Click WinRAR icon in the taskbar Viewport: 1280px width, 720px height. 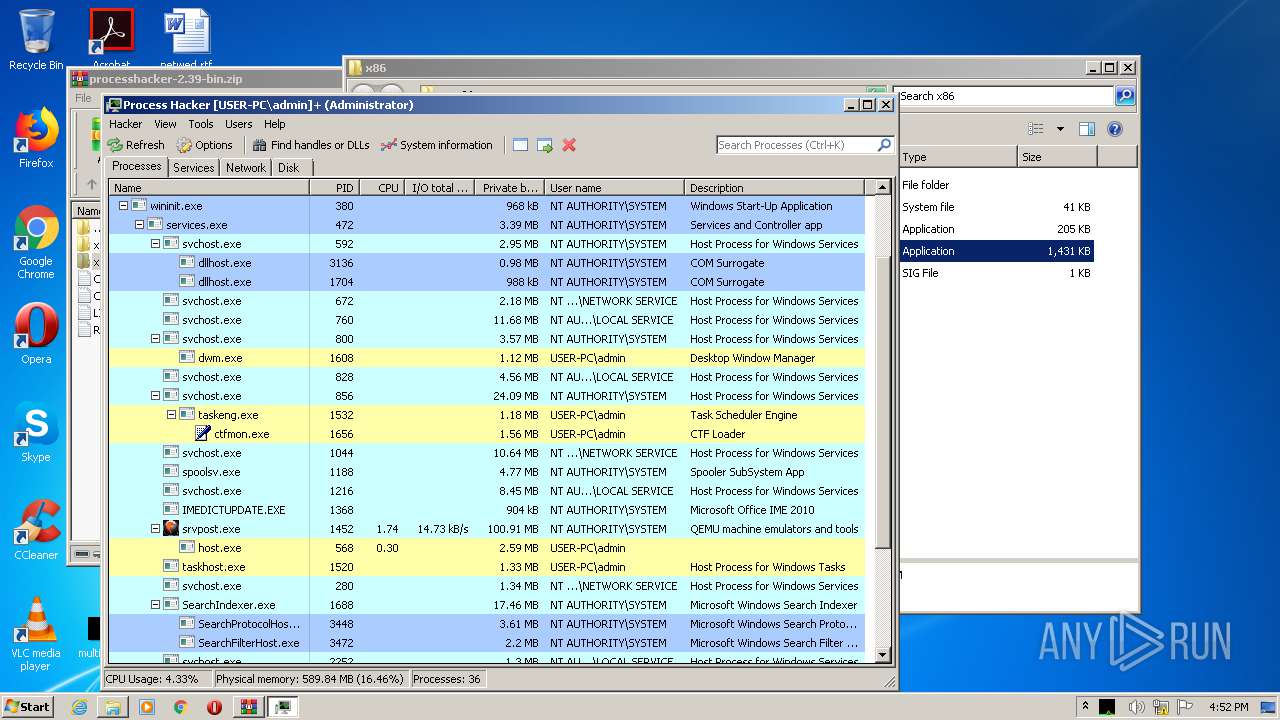click(248, 707)
